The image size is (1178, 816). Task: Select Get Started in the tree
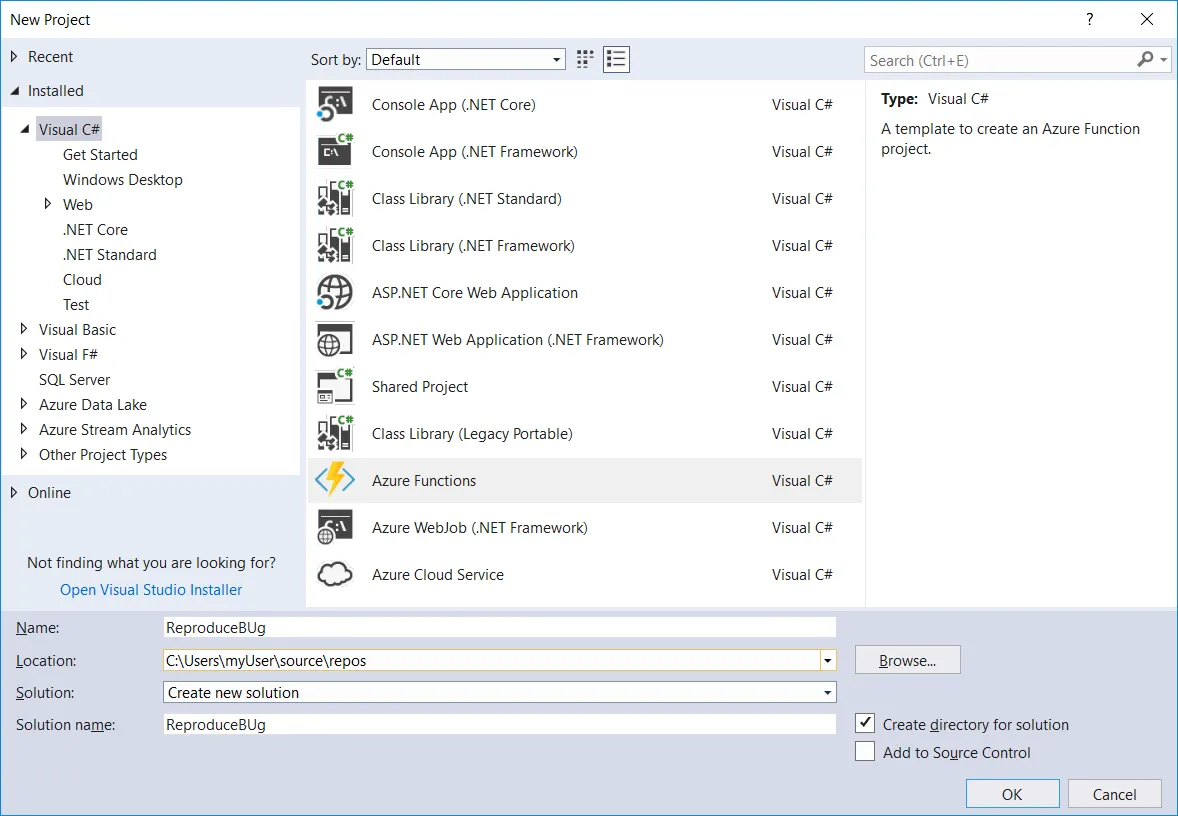(x=100, y=154)
